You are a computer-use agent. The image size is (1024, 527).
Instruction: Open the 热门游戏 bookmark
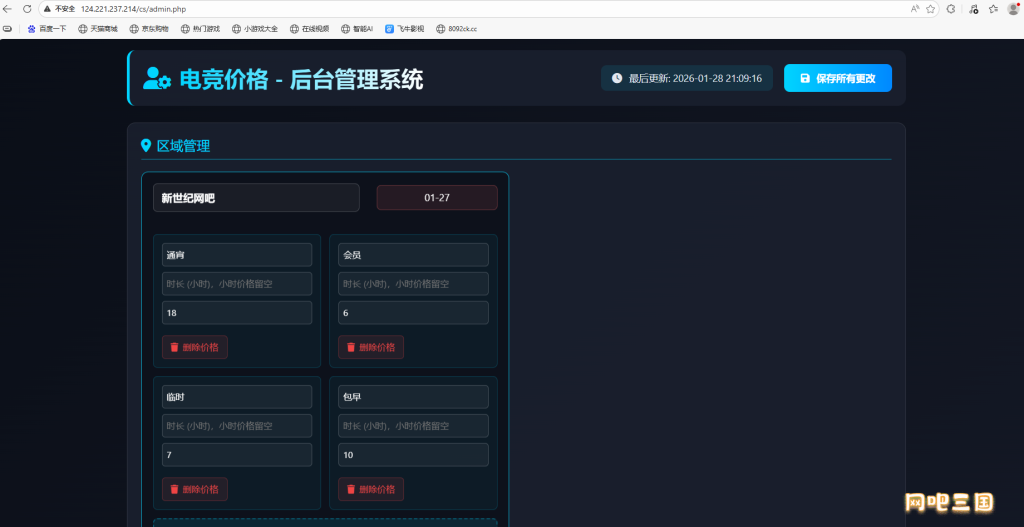coord(200,29)
